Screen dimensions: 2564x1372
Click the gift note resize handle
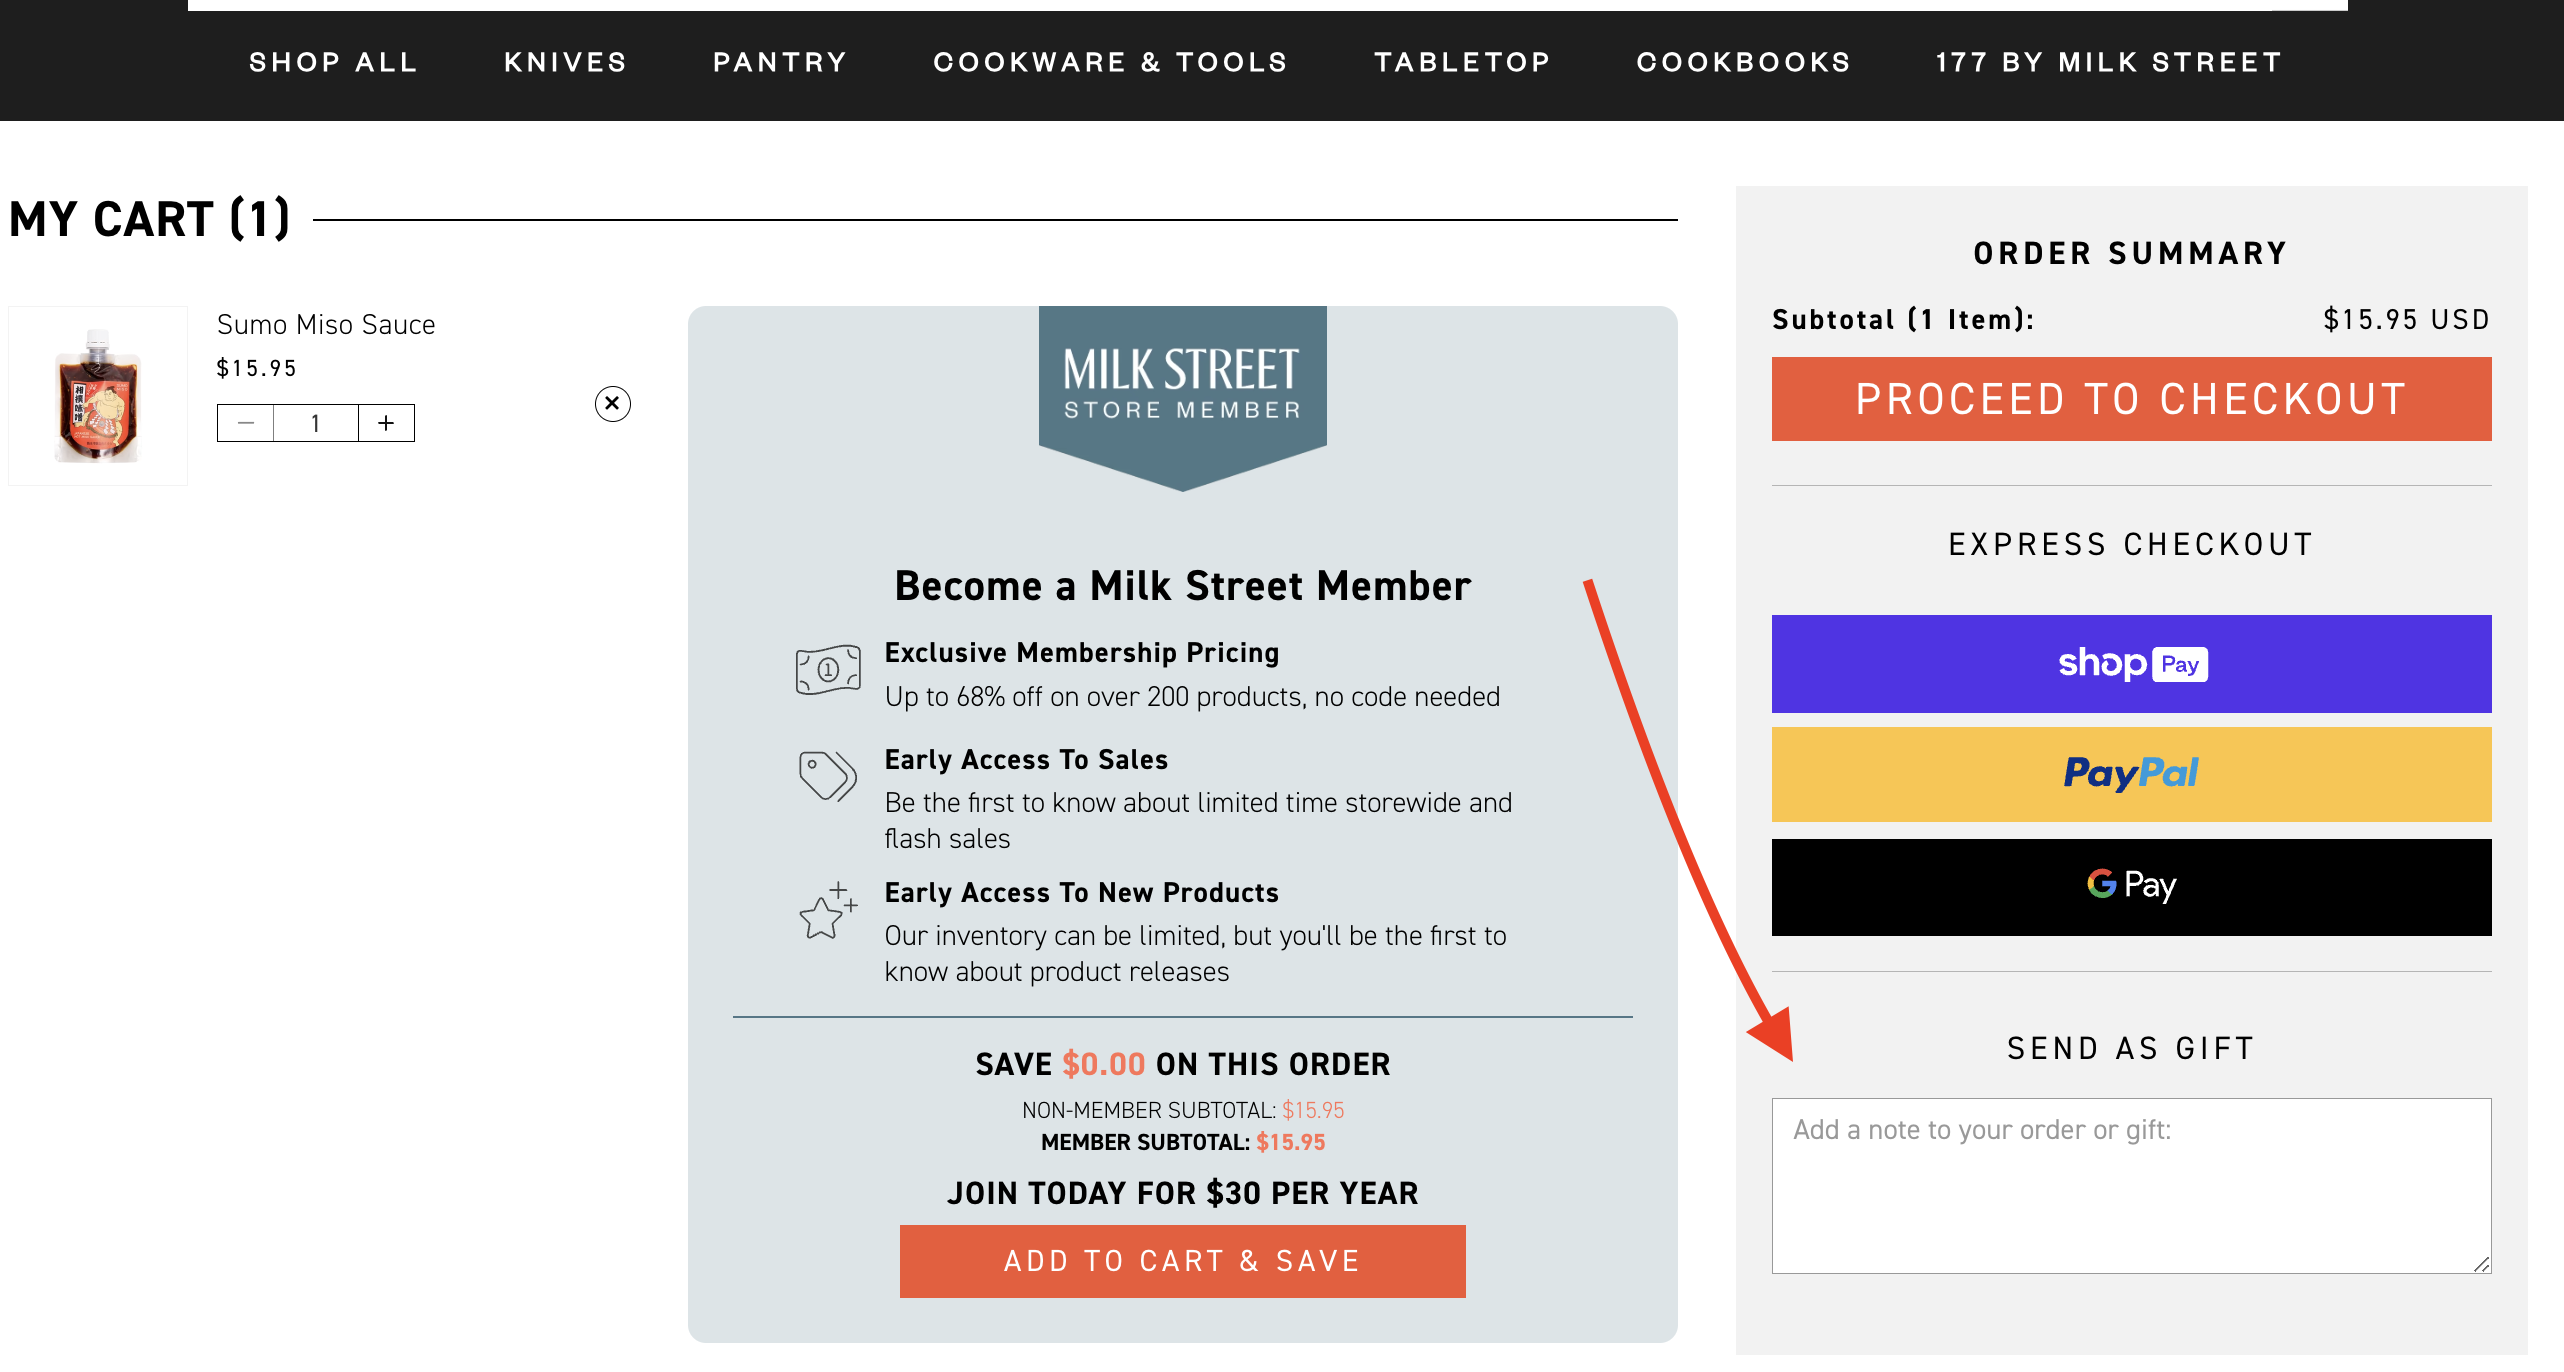(2481, 1264)
